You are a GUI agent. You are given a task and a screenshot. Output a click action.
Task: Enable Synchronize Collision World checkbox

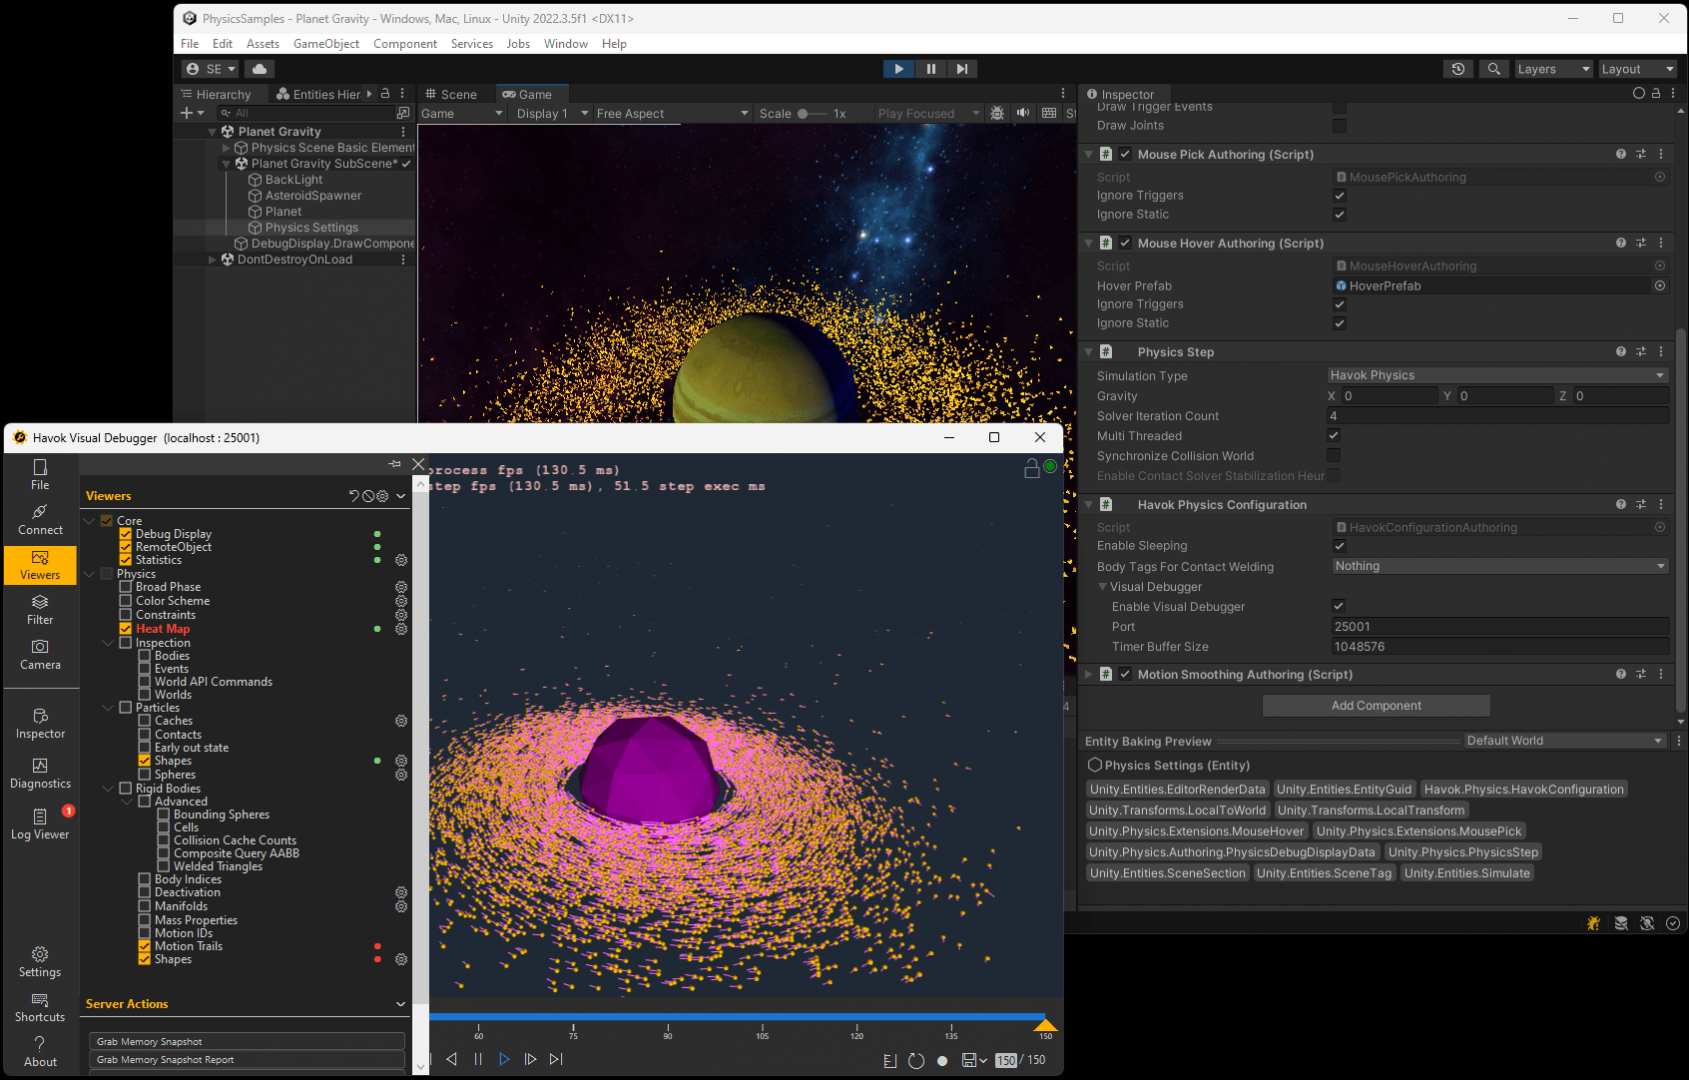[x=1333, y=456]
